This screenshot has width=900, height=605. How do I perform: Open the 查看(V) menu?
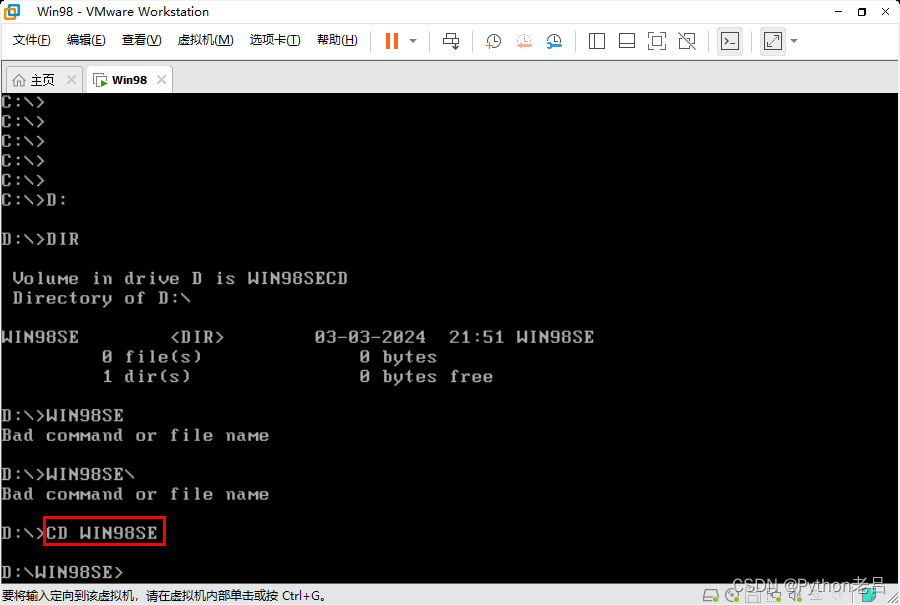[141, 40]
